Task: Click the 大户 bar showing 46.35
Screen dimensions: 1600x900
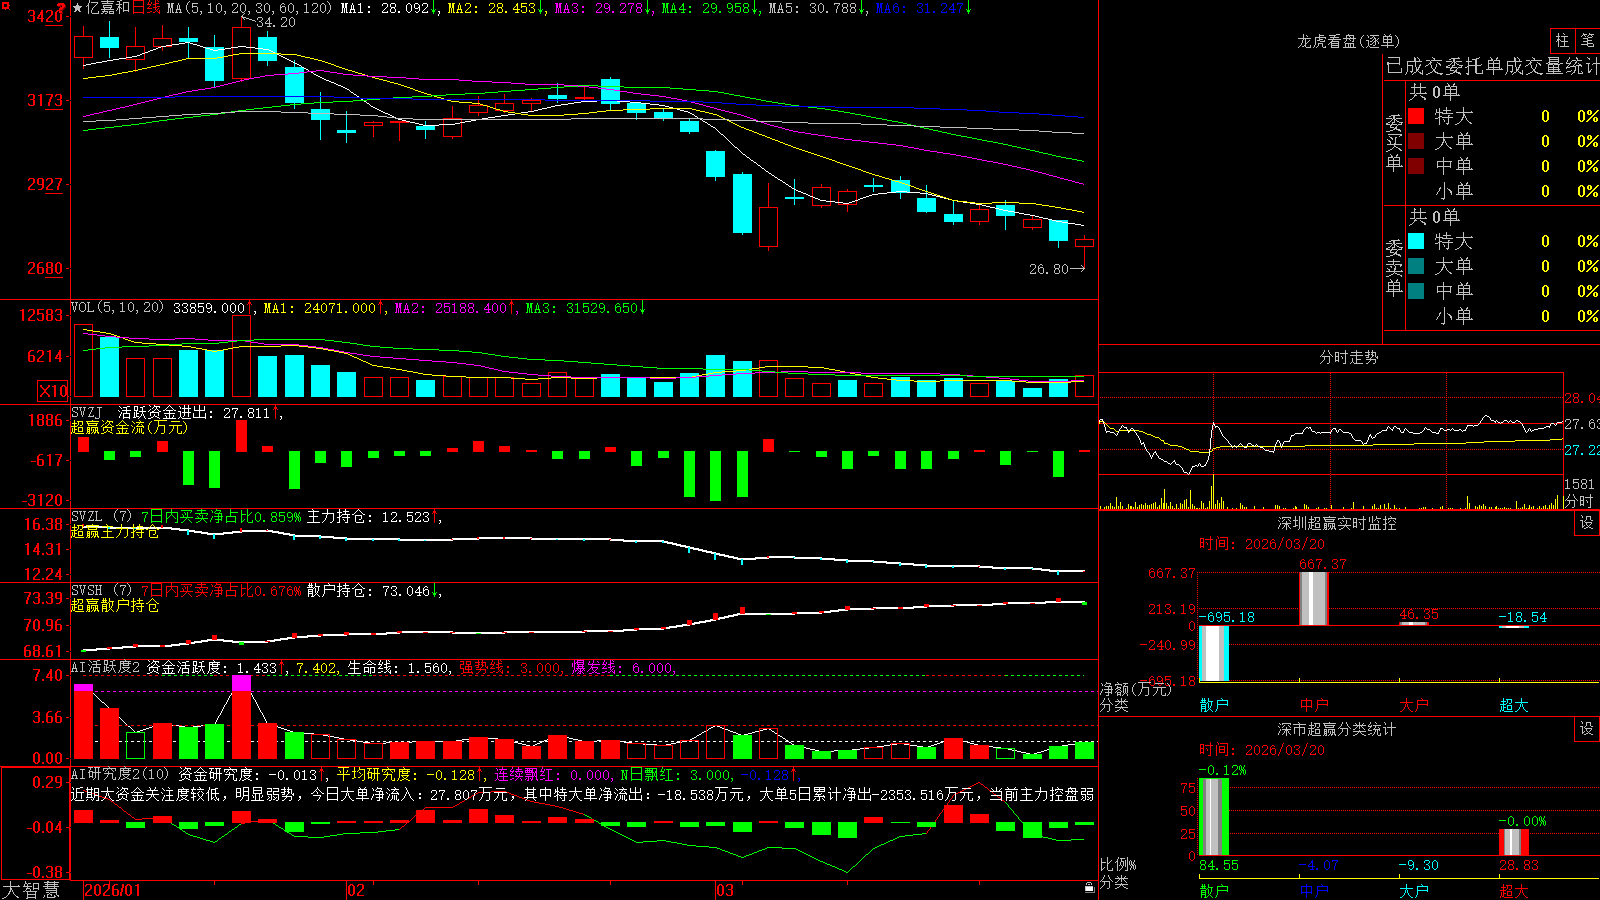Action: click(x=1414, y=624)
